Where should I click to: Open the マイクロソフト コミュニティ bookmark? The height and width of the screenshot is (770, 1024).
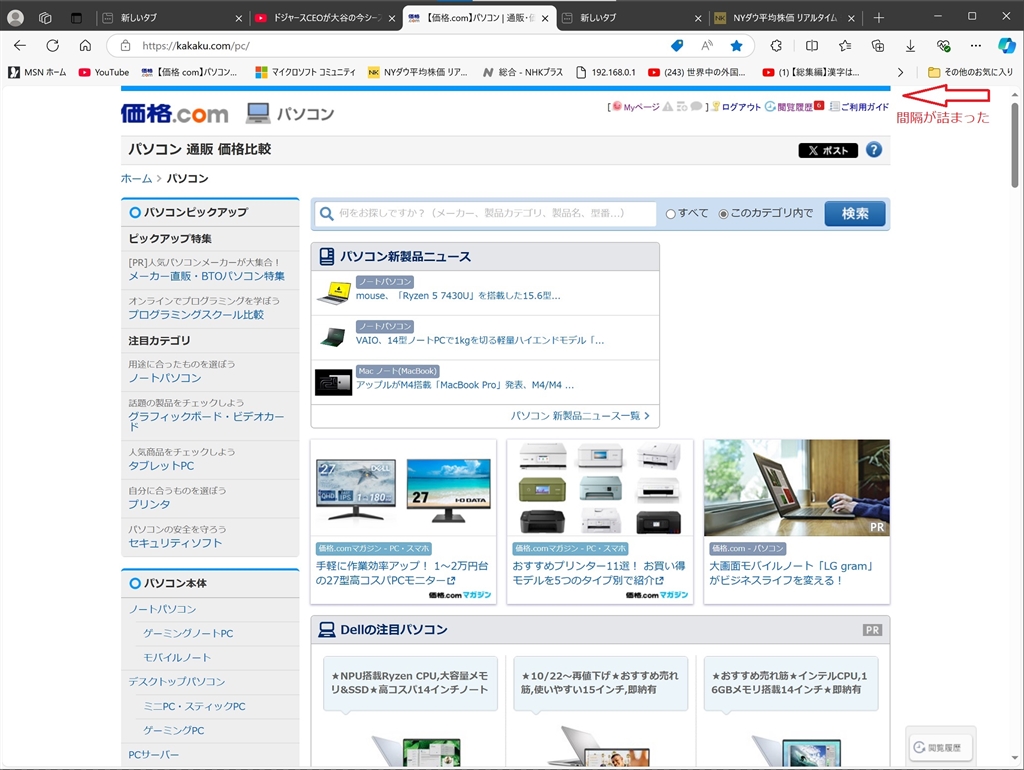tap(306, 72)
